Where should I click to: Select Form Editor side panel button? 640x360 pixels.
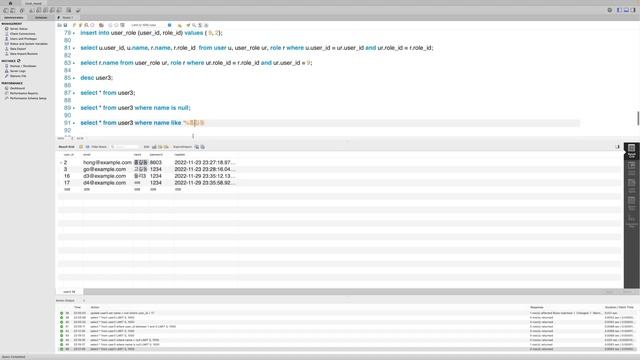pos(631,168)
